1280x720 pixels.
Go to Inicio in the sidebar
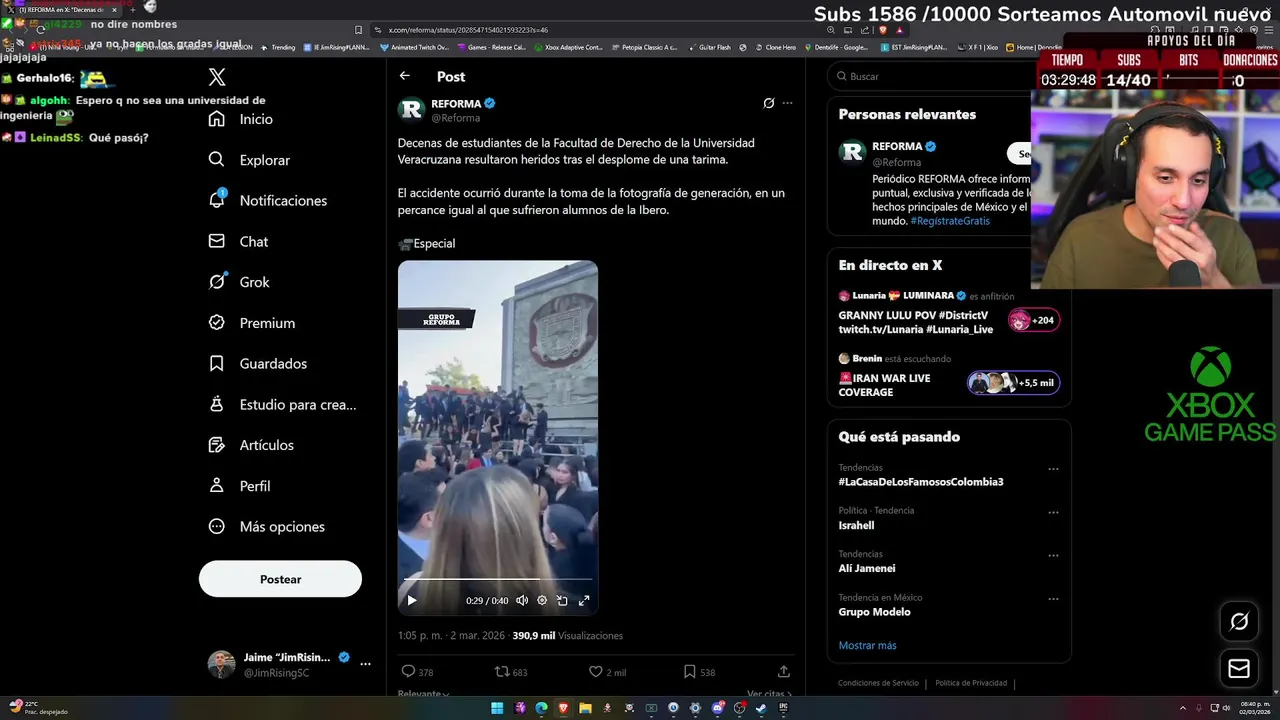click(240, 119)
